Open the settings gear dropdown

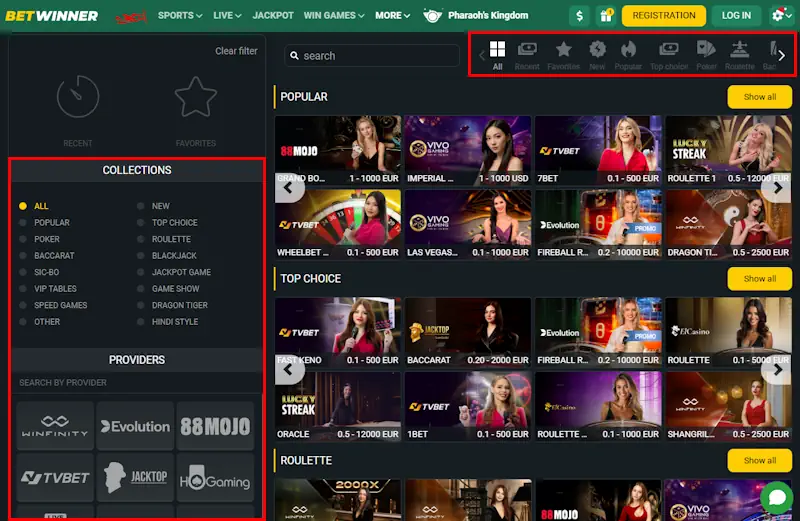781,16
